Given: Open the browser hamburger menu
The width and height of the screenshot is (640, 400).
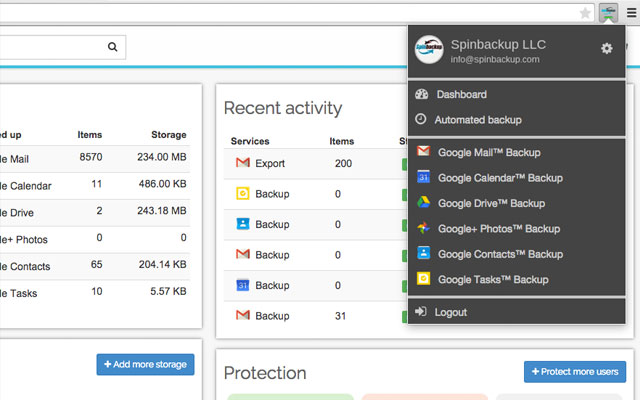Looking at the screenshot, I should tap(631, 13).
